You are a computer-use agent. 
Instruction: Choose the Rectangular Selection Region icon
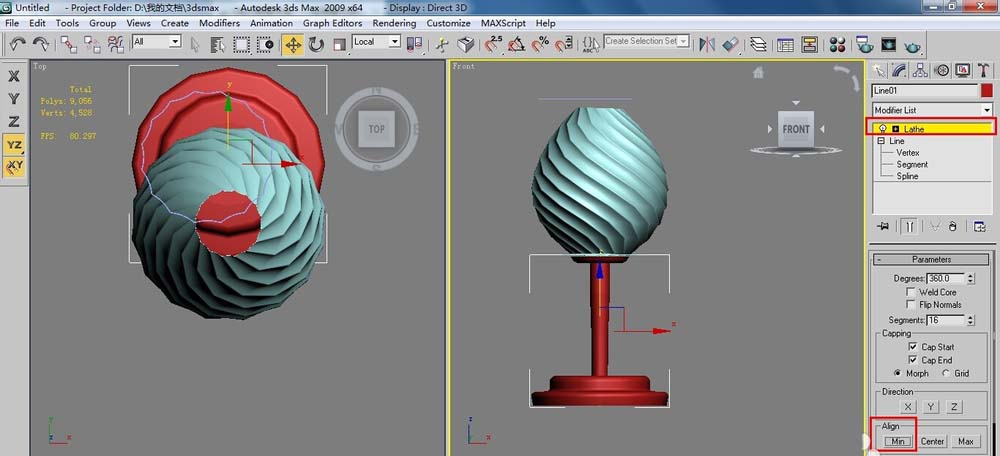tap(241, 45)
